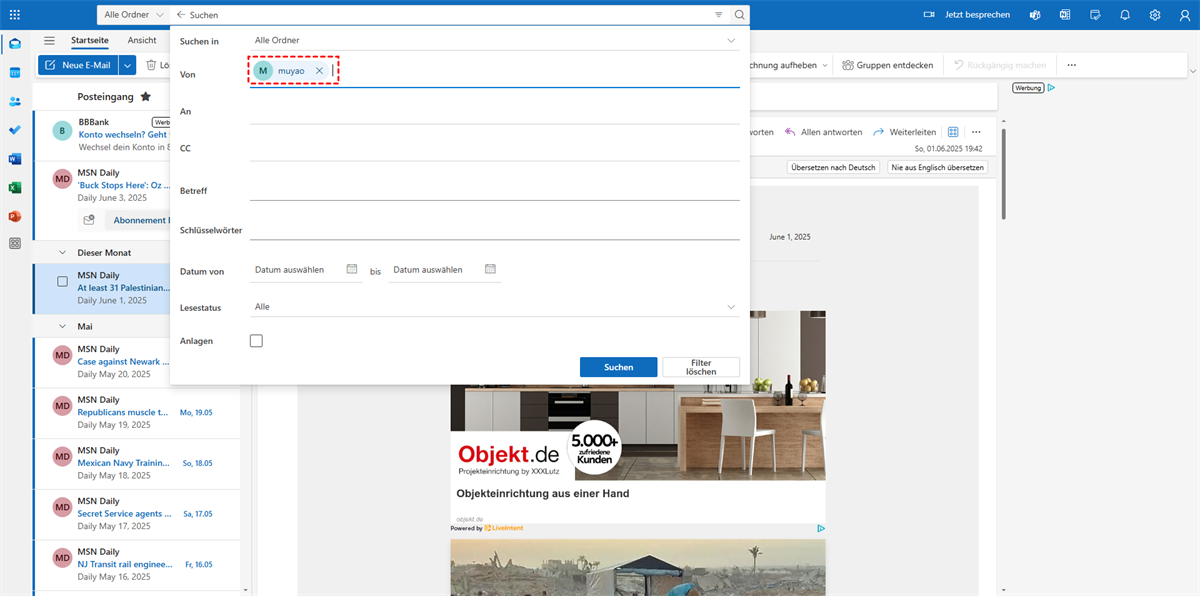
Task: Click Jetzt besprechen
Action: (x=966, y=15)
